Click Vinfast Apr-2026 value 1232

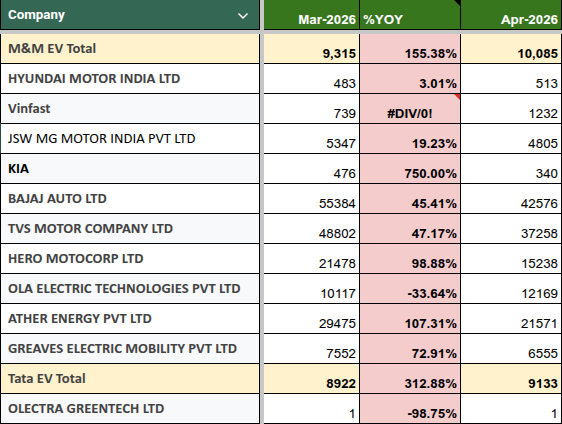pyautogui.click(x=511, y=109)
